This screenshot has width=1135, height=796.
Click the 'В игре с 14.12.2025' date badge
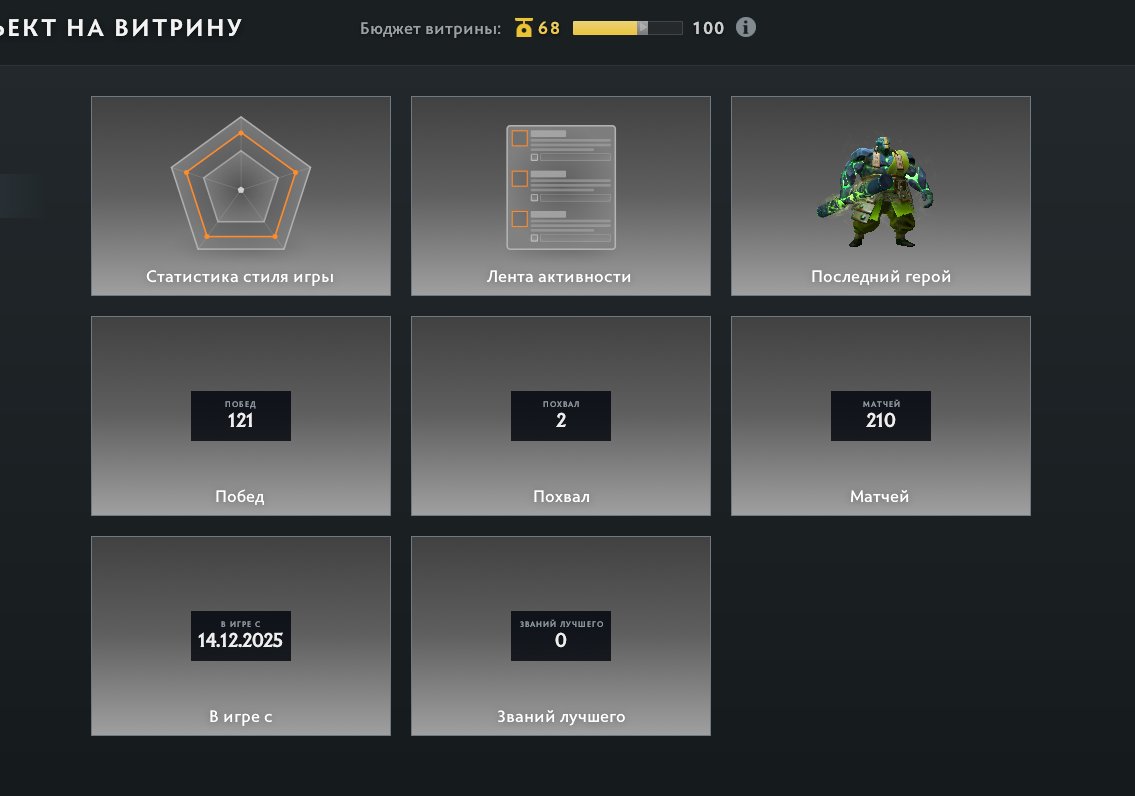(x=241, y=636)
